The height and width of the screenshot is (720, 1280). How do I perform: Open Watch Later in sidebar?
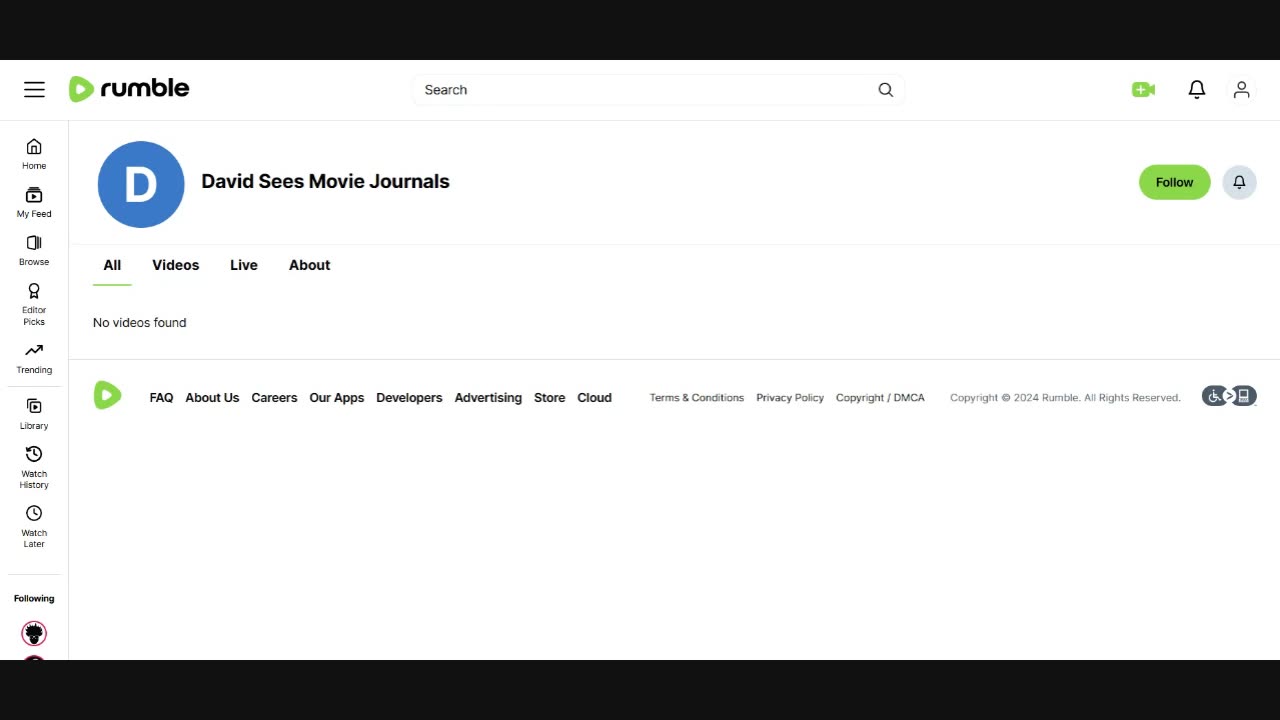[34, 527]
